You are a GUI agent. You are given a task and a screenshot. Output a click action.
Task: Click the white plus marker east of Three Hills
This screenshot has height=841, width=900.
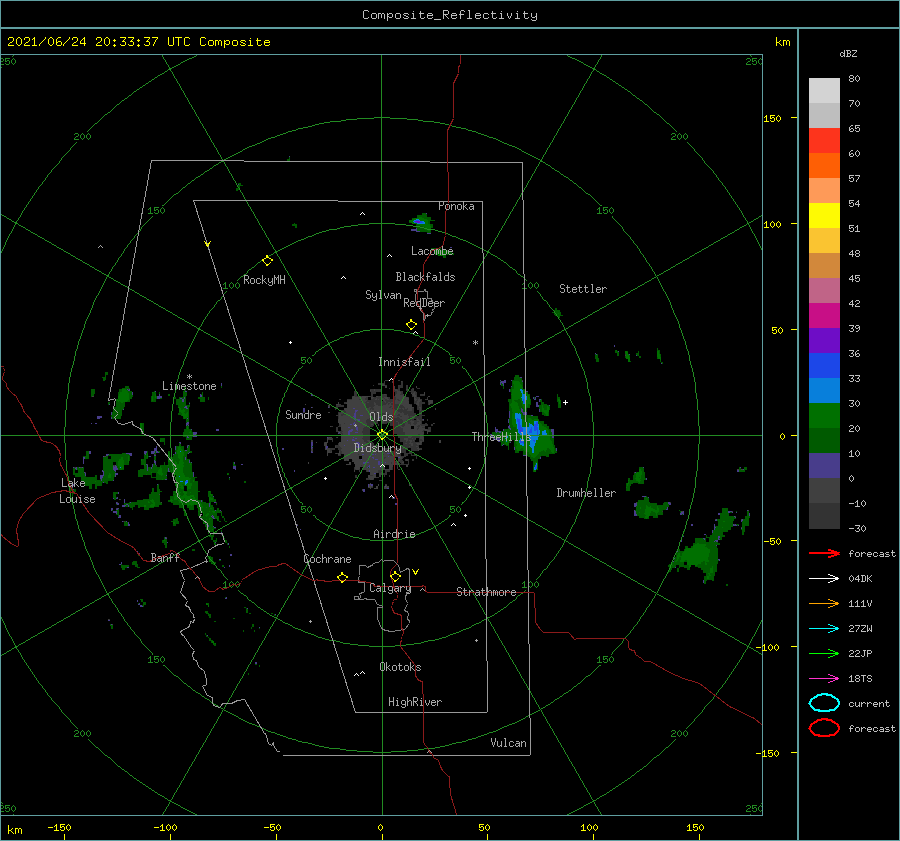[565, 402]
